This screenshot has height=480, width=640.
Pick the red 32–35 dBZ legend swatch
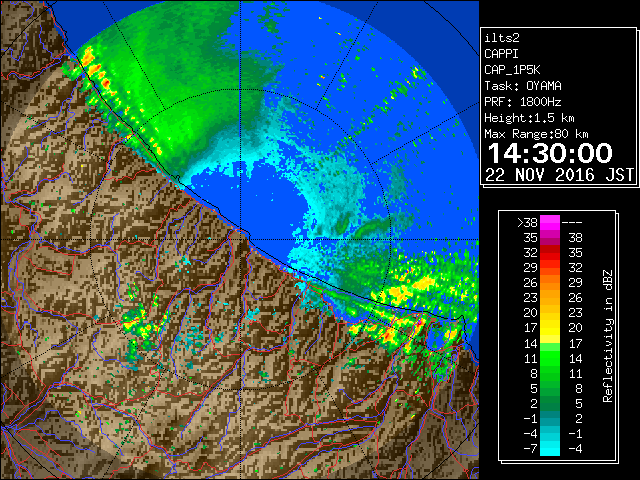[550, 253]
